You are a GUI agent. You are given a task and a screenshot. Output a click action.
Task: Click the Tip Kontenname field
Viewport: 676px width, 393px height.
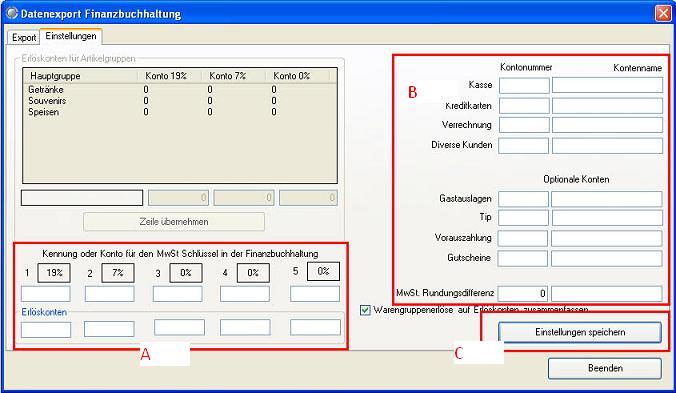607,218
